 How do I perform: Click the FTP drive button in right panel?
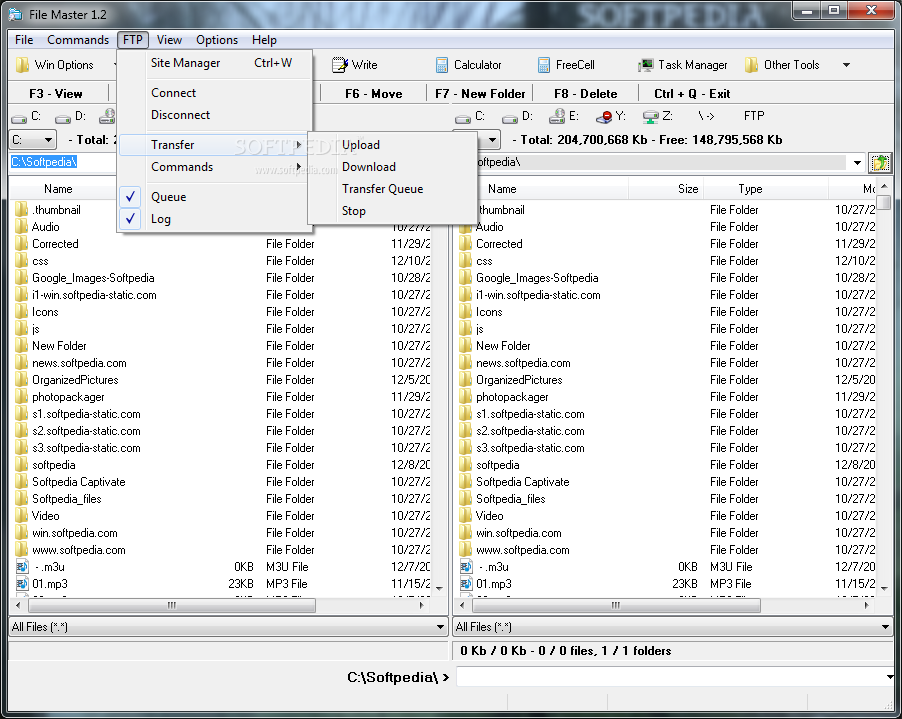754,116
